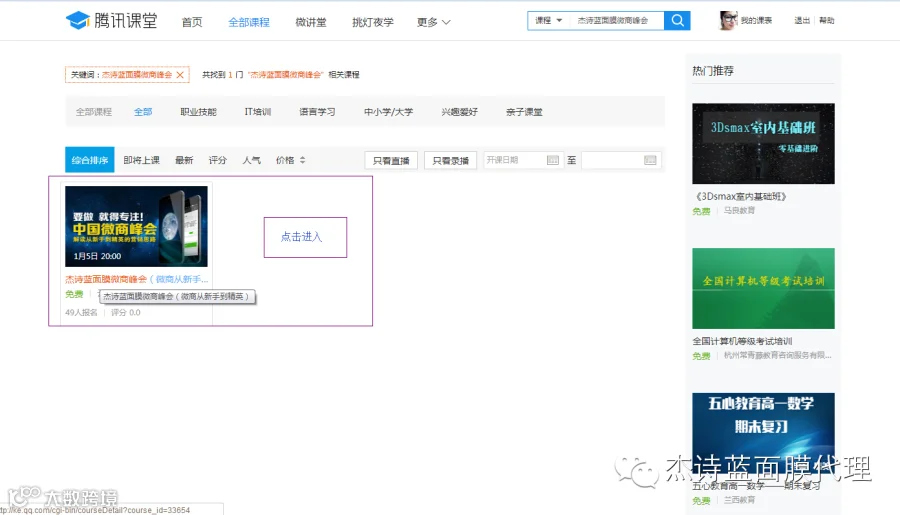900x515 pixels.
Task: Sort by 最新
Action: (184, 160)
